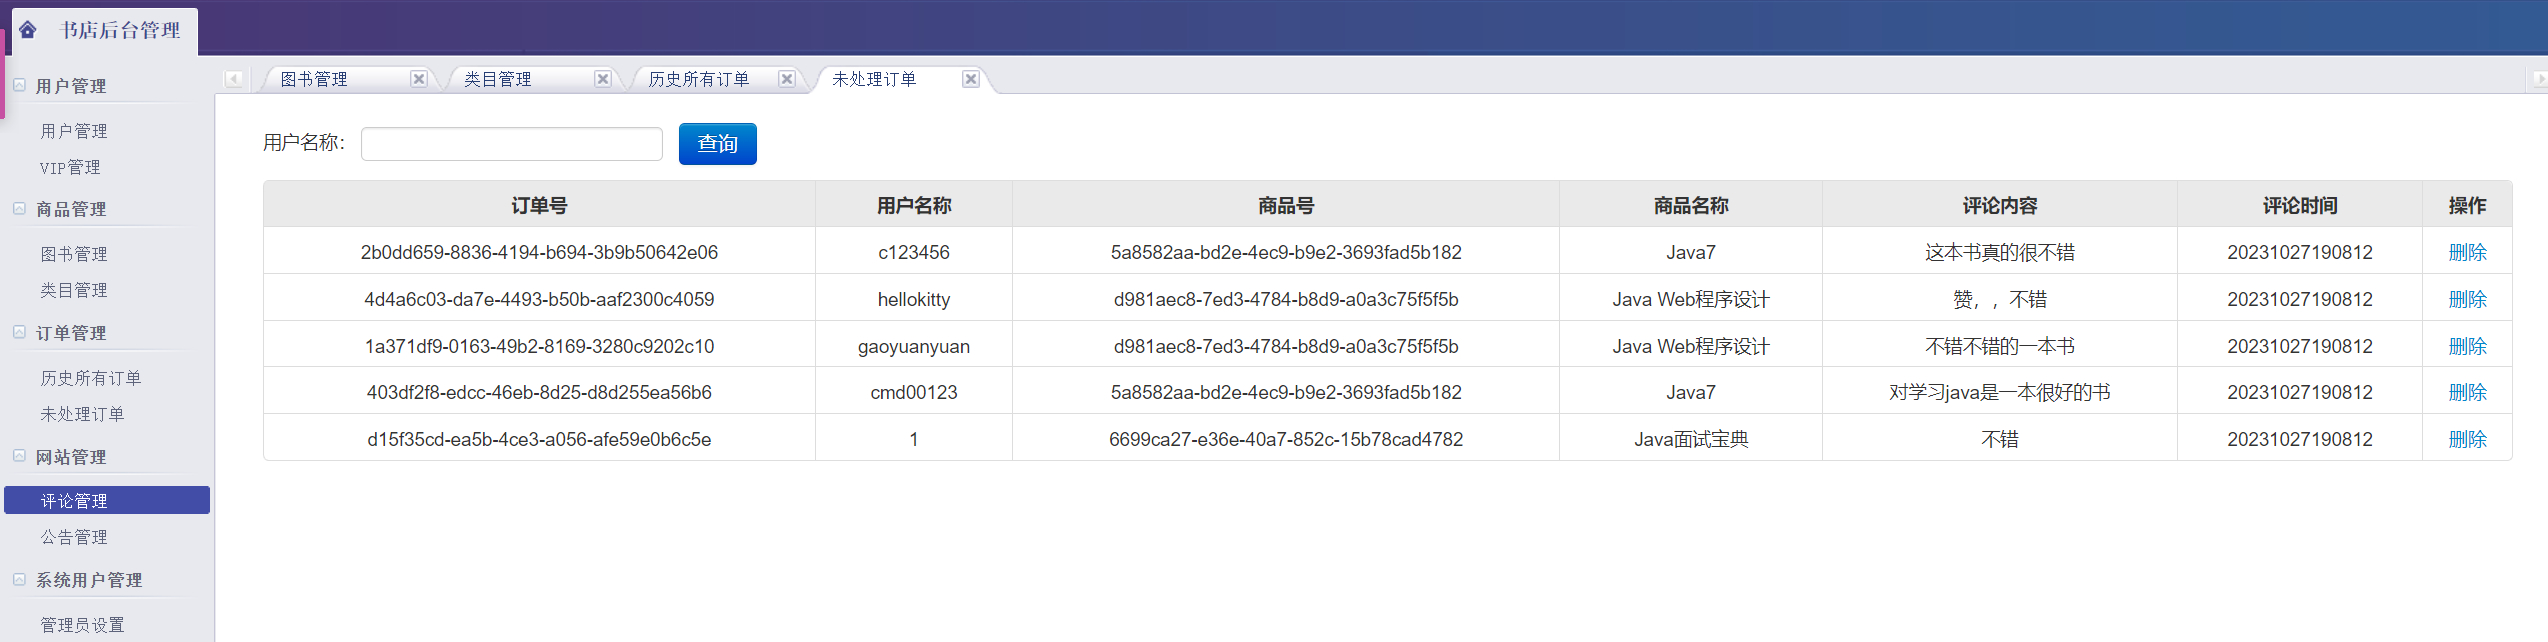Close the 类目管理 tab
This screenshot has width=2548, height=642.
coord(603,79)
